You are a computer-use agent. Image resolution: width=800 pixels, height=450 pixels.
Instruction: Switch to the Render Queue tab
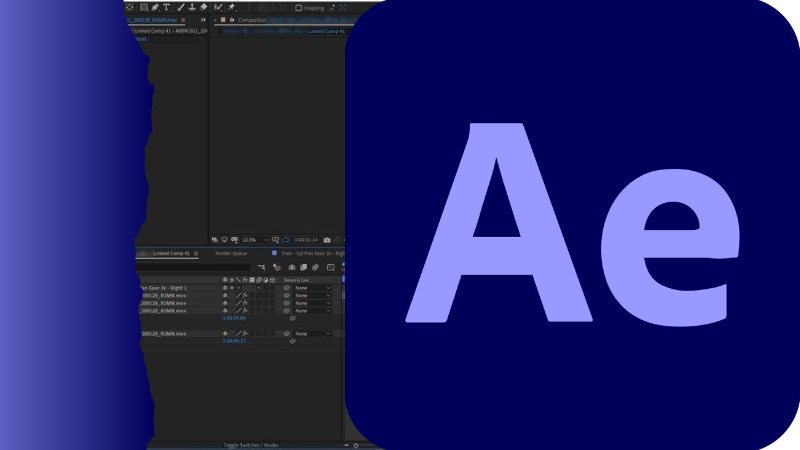tap(231, 253)
